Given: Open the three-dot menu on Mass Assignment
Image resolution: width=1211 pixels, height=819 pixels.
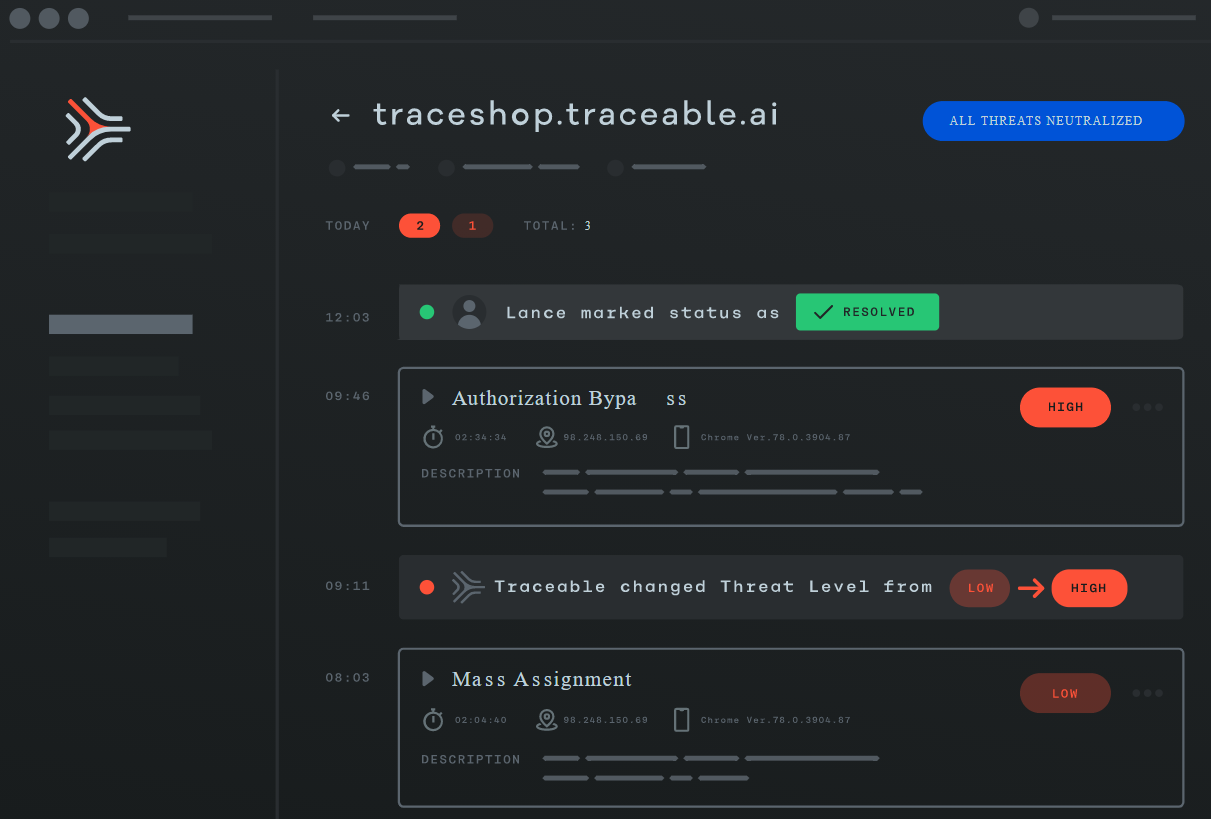Looking at the screenshot, I should pyautogui.click(x=1148, y=693).
